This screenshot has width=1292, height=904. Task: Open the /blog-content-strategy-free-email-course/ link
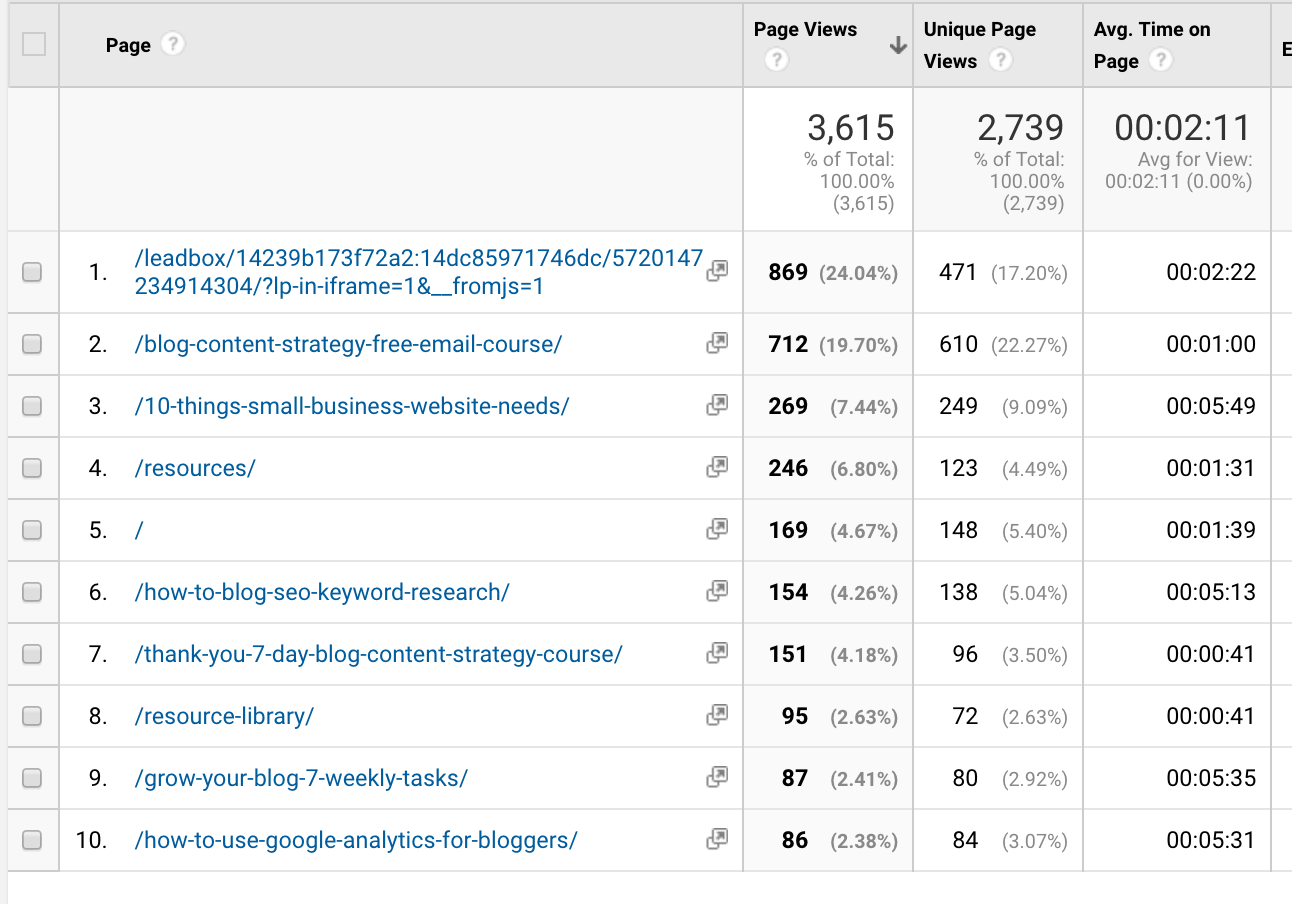point(348,344)
